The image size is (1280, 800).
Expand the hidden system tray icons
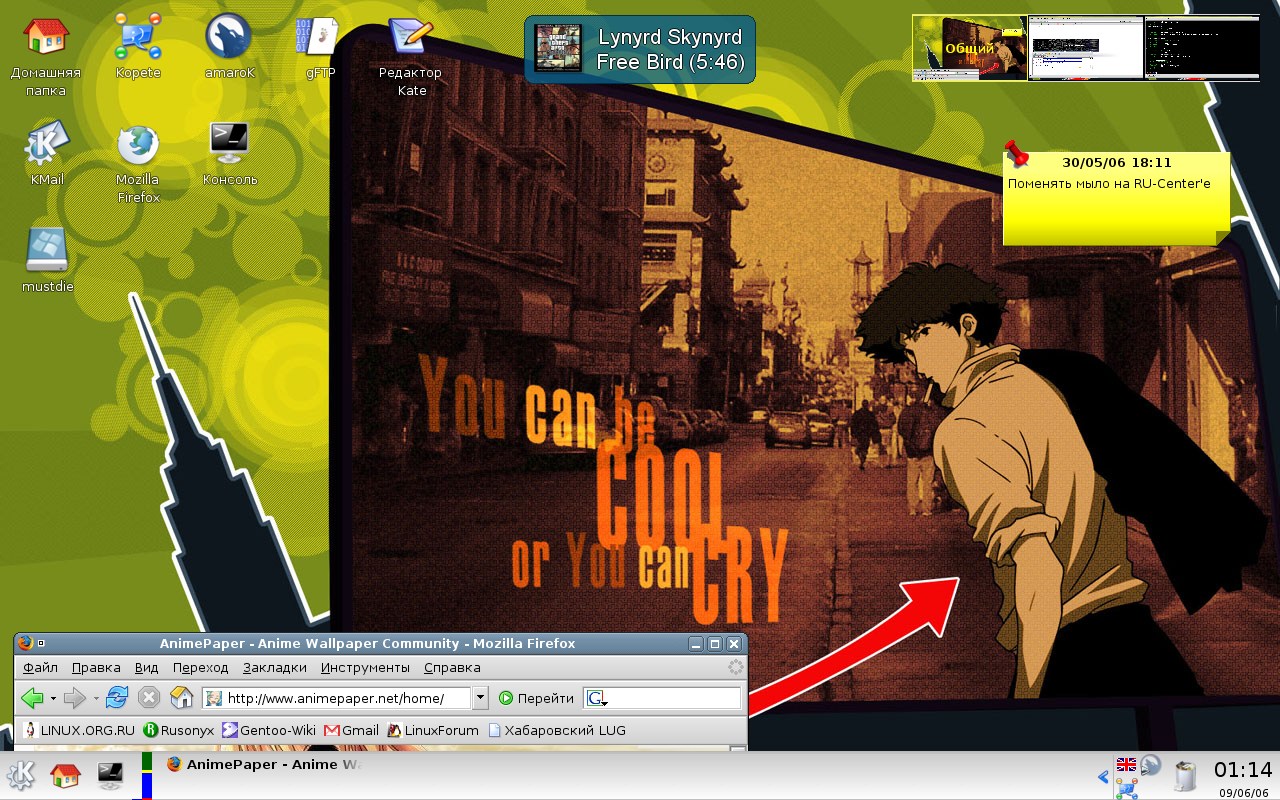click(1103, 776)
